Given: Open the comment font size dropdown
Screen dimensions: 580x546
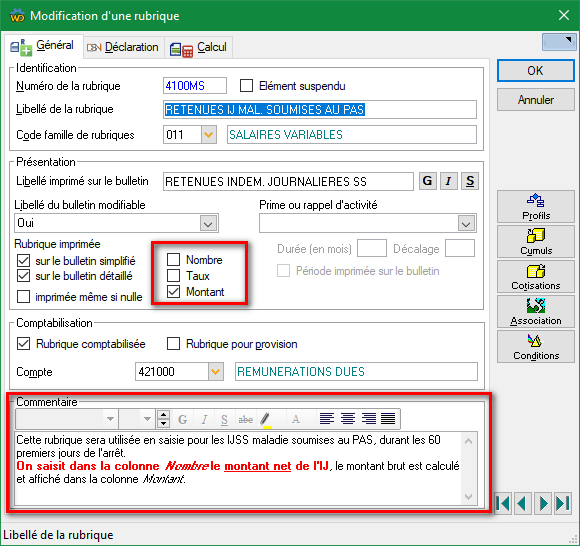Looking at the screenshot, I should [x=147, y=419].
